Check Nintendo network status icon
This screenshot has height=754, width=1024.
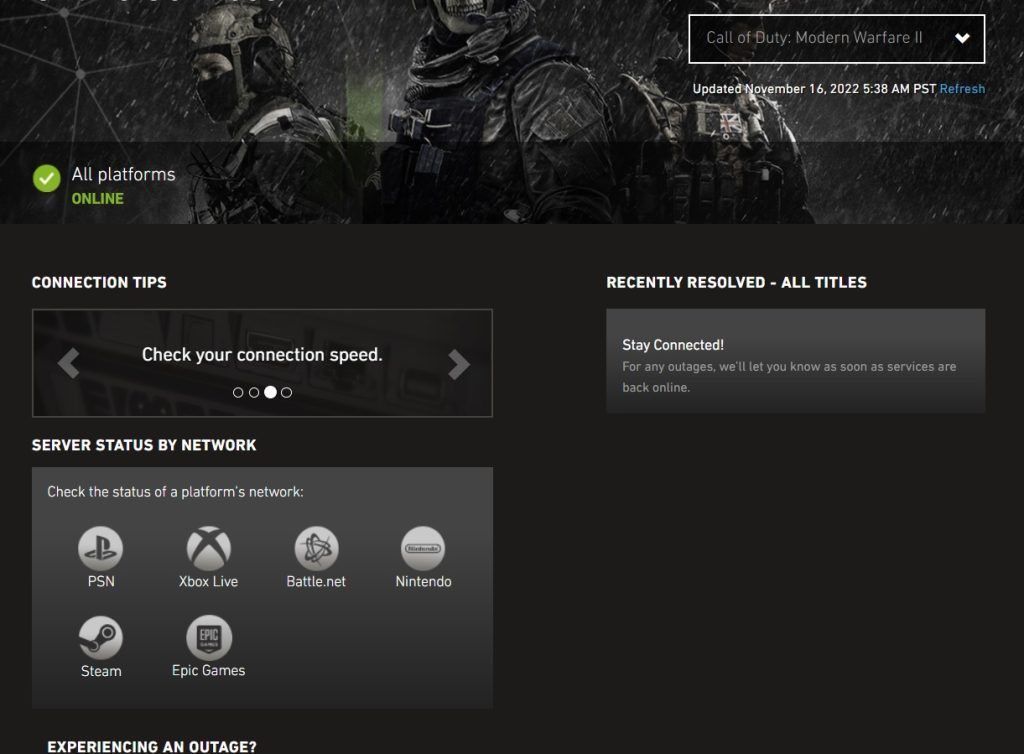[423, 548]
